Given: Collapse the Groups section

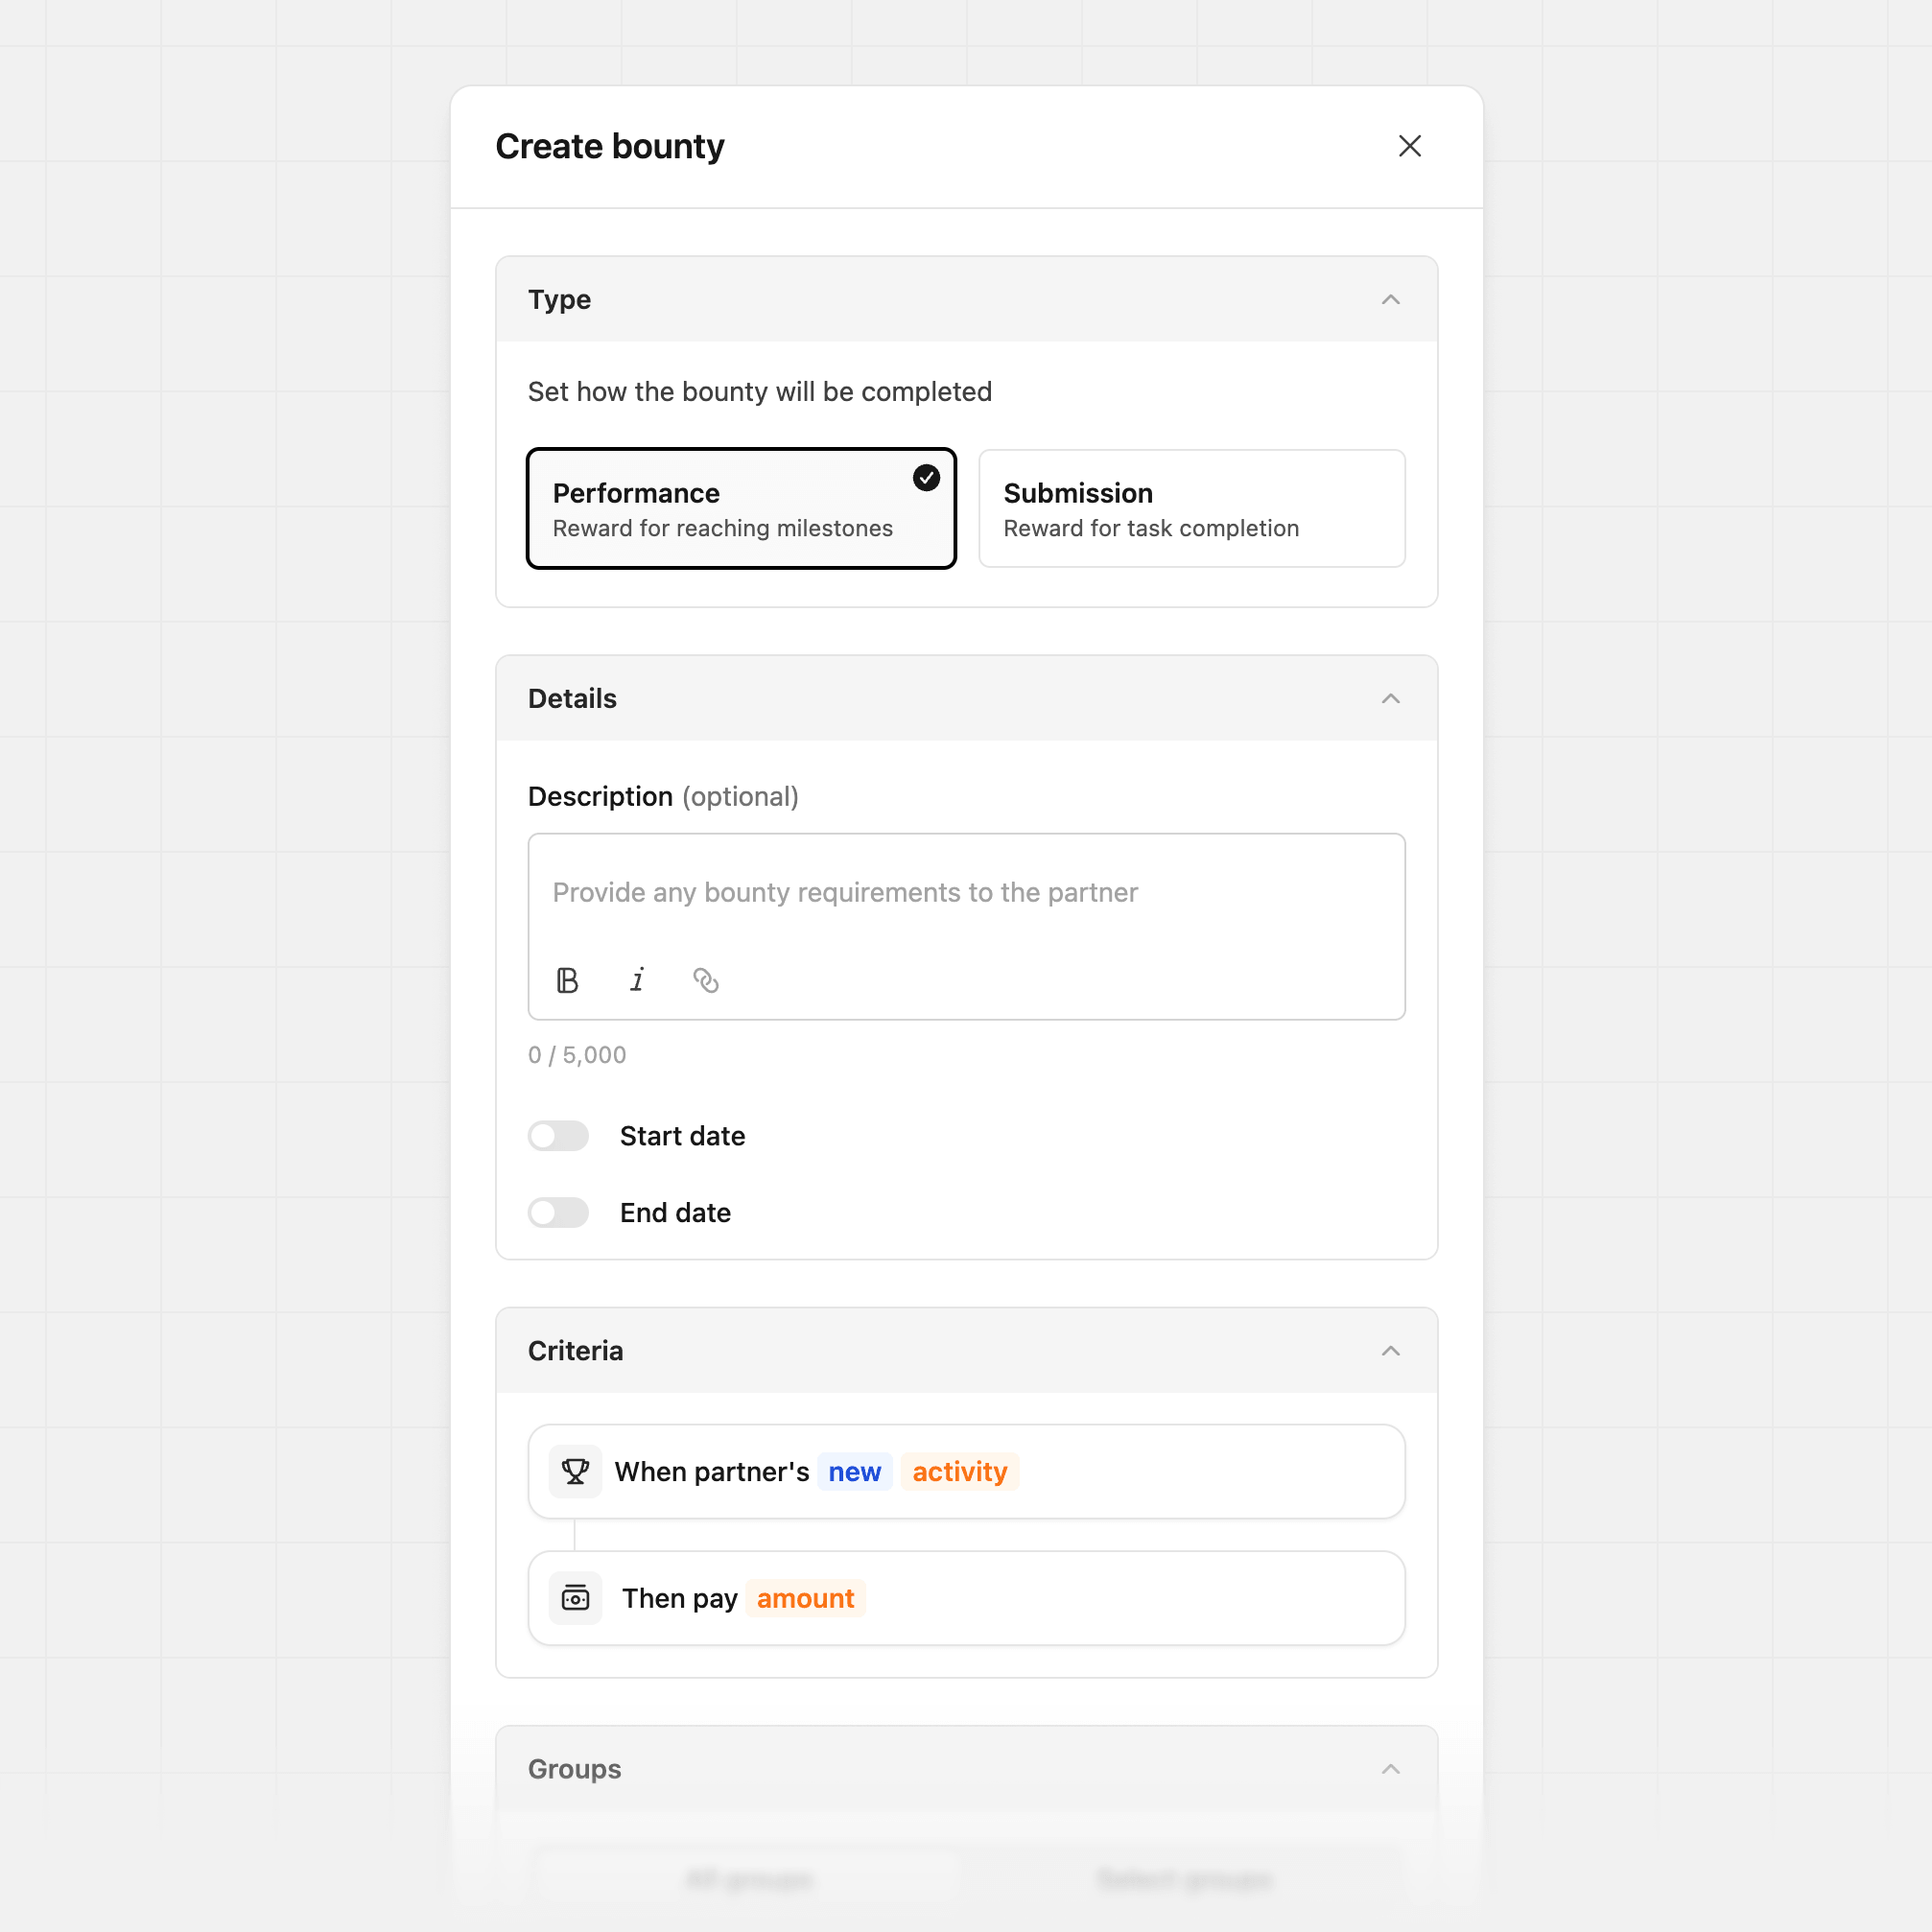Looking at the screenshot, I should click(1391, 1769).
